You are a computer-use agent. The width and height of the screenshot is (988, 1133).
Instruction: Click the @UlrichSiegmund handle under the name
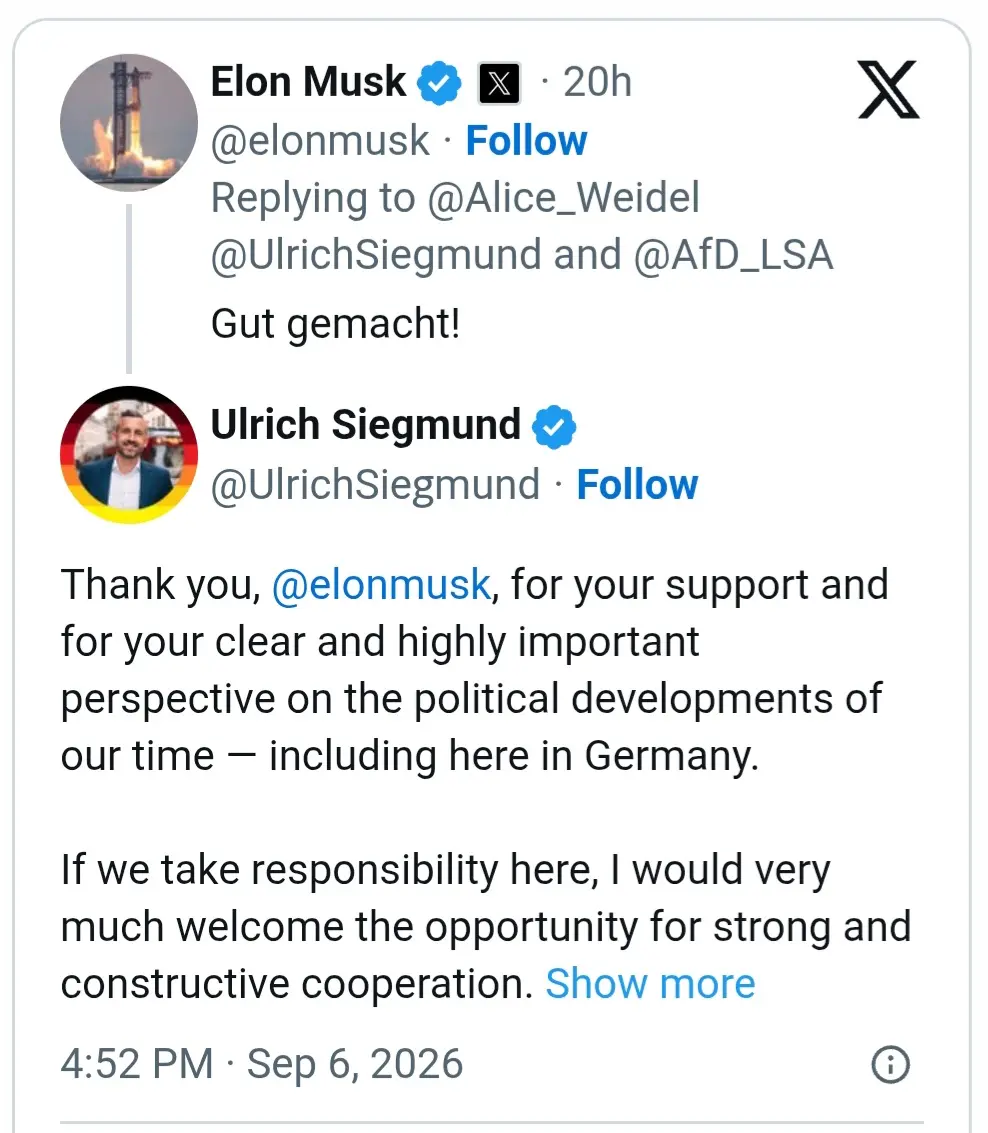376,484
